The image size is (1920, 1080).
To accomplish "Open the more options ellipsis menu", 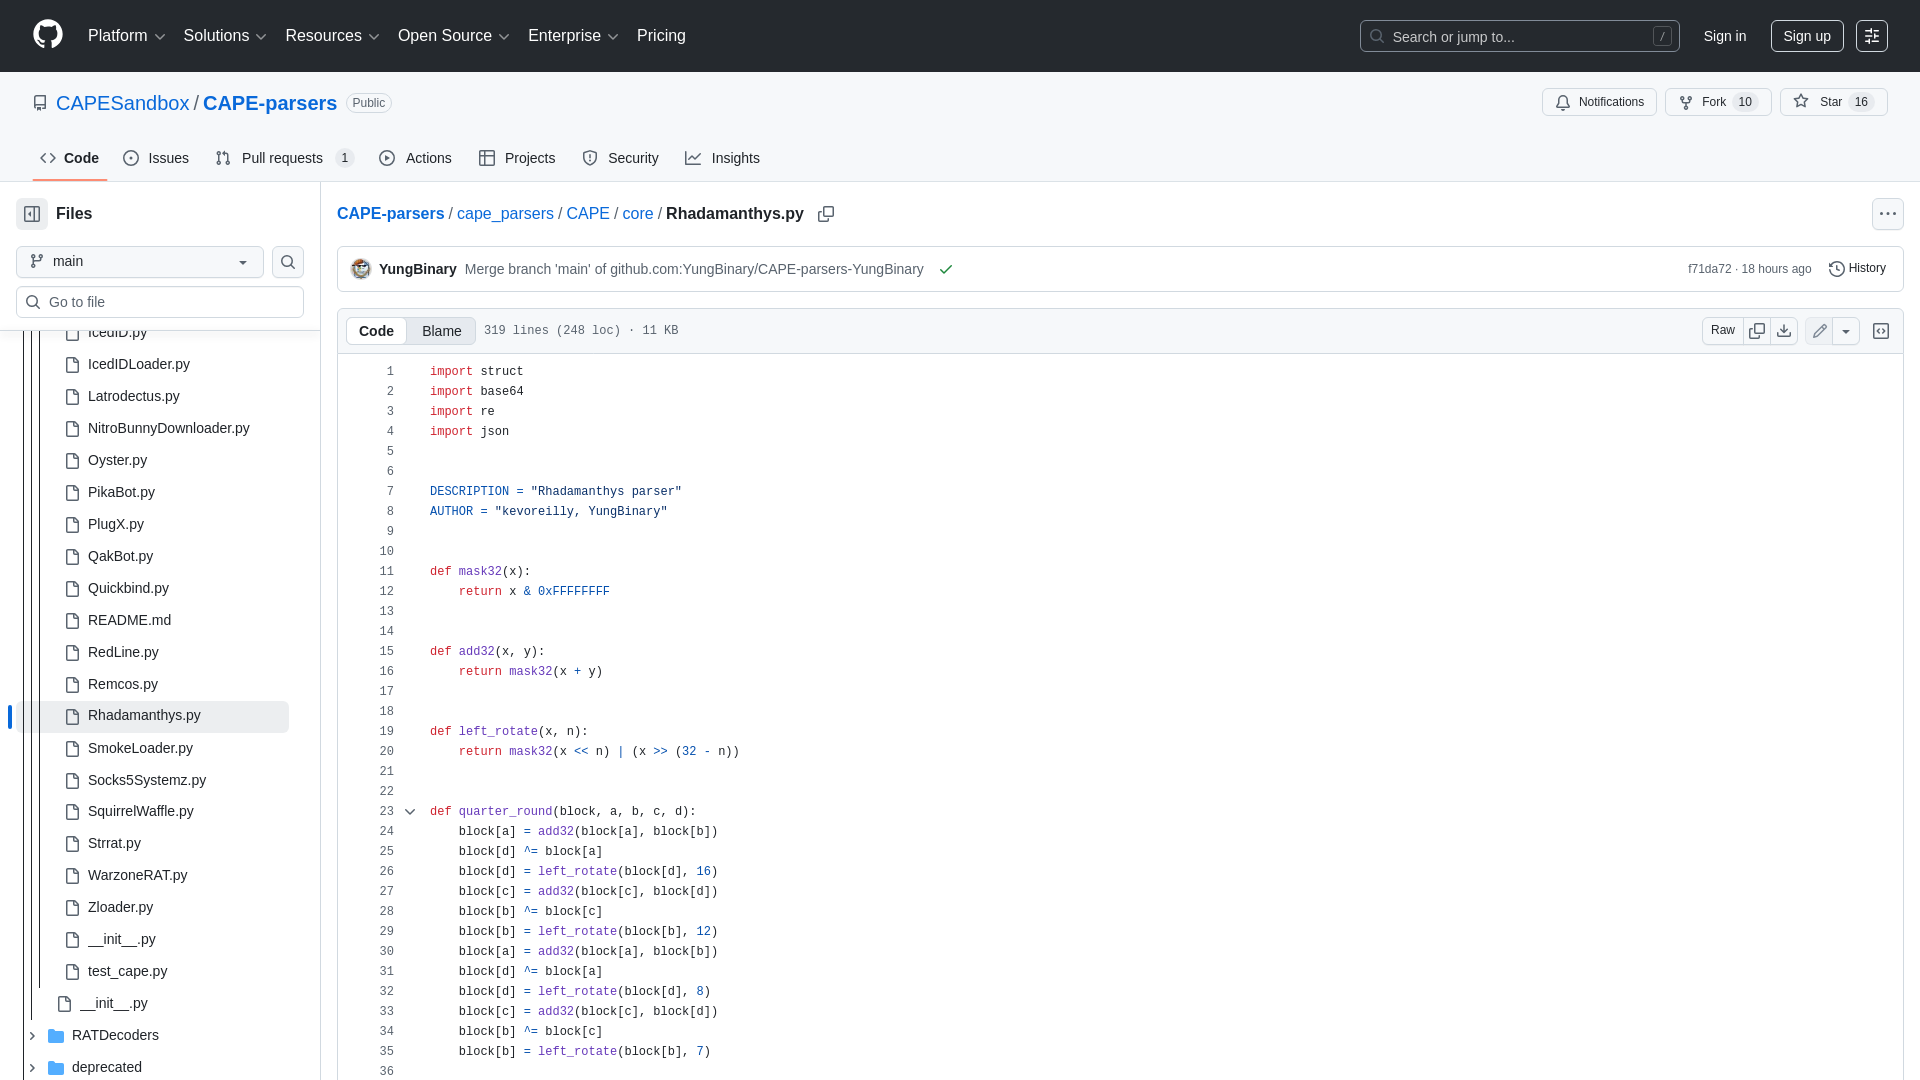I will 1888,213.
